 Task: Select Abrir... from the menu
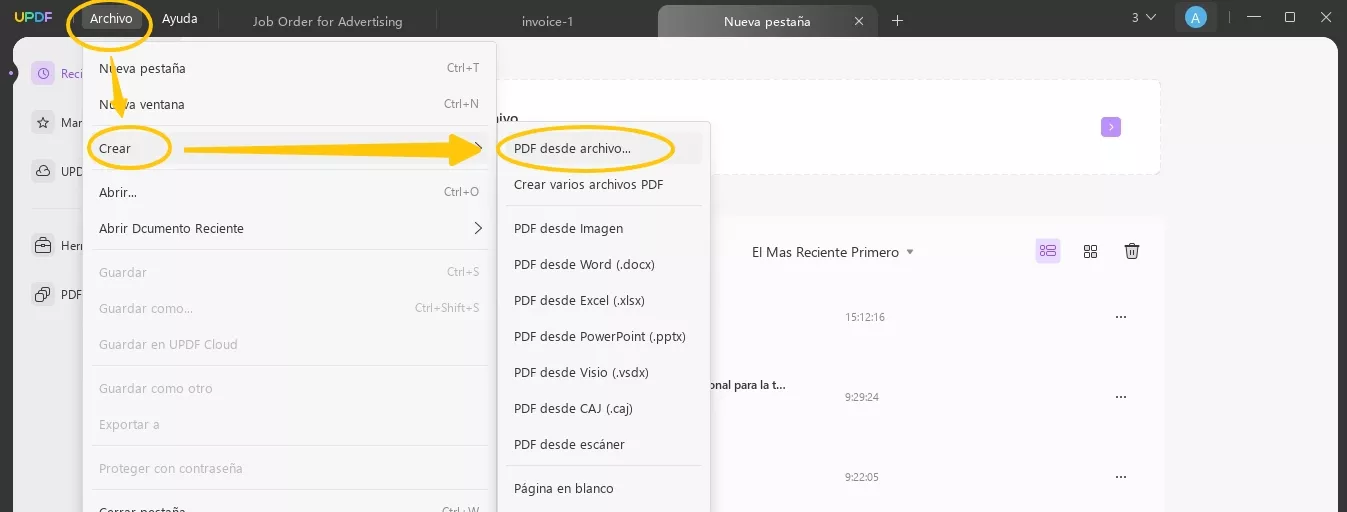(x=289, y=192)
